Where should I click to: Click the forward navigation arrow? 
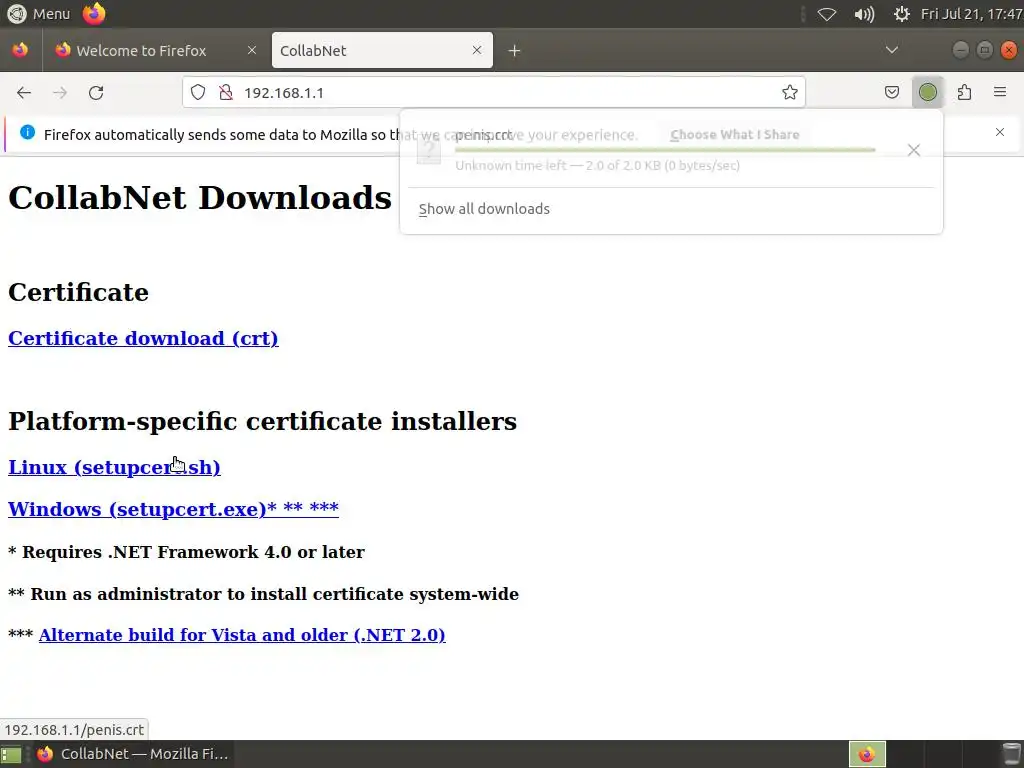click(x=60, y=93)
